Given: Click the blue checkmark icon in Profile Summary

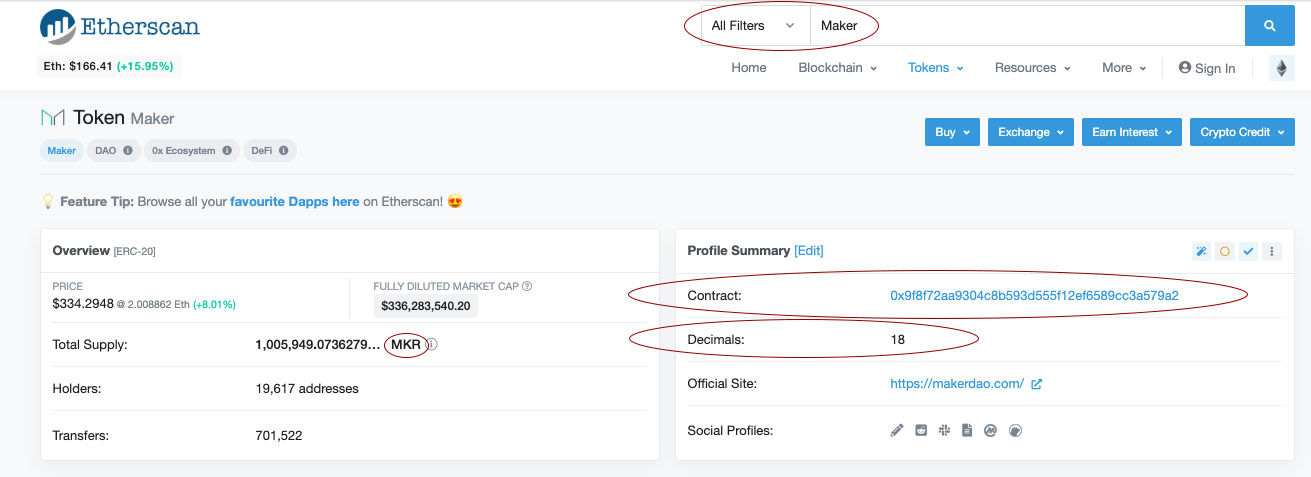Looking at the screenshot, I should point(1248,251).
